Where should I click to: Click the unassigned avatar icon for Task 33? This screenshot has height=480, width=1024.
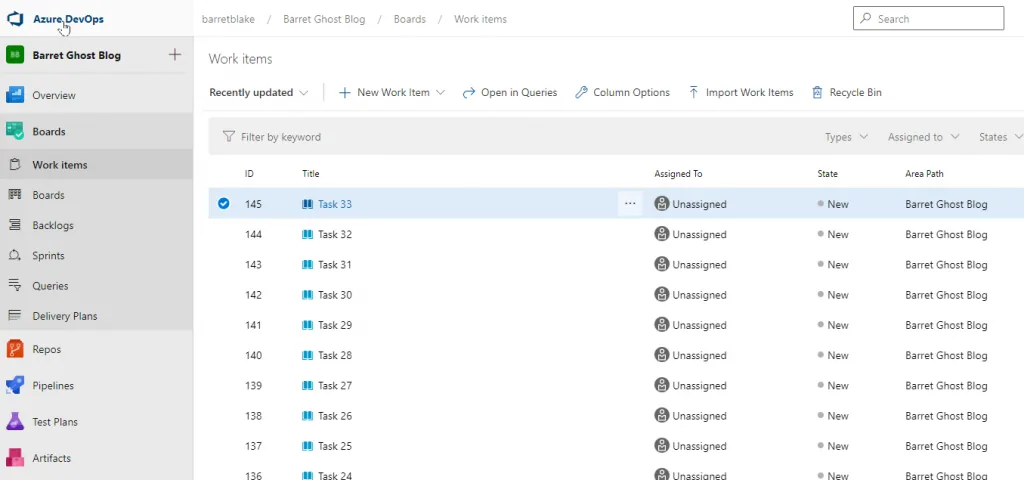click(662, 204)
